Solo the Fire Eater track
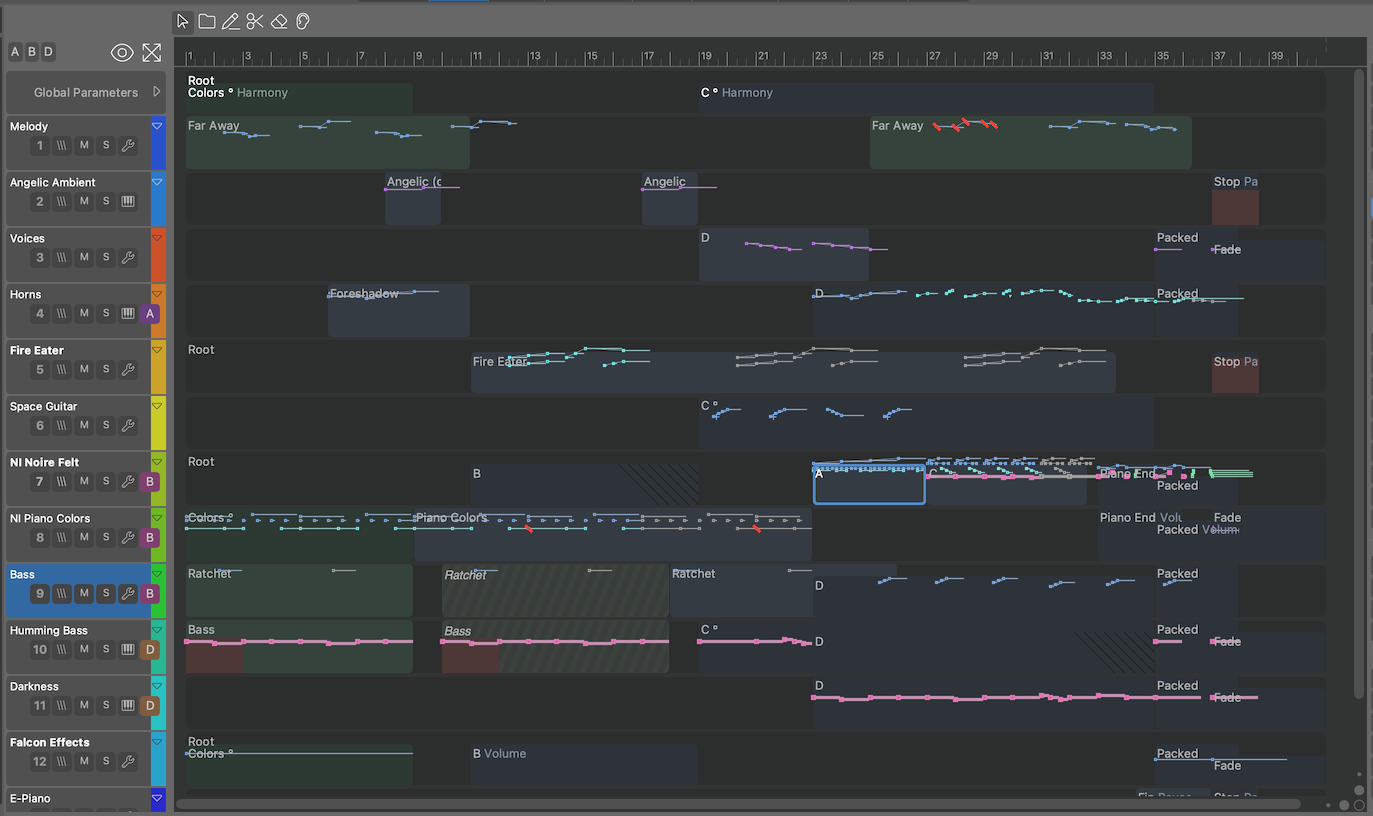The image size is (1373, 816). click(106, 370)
